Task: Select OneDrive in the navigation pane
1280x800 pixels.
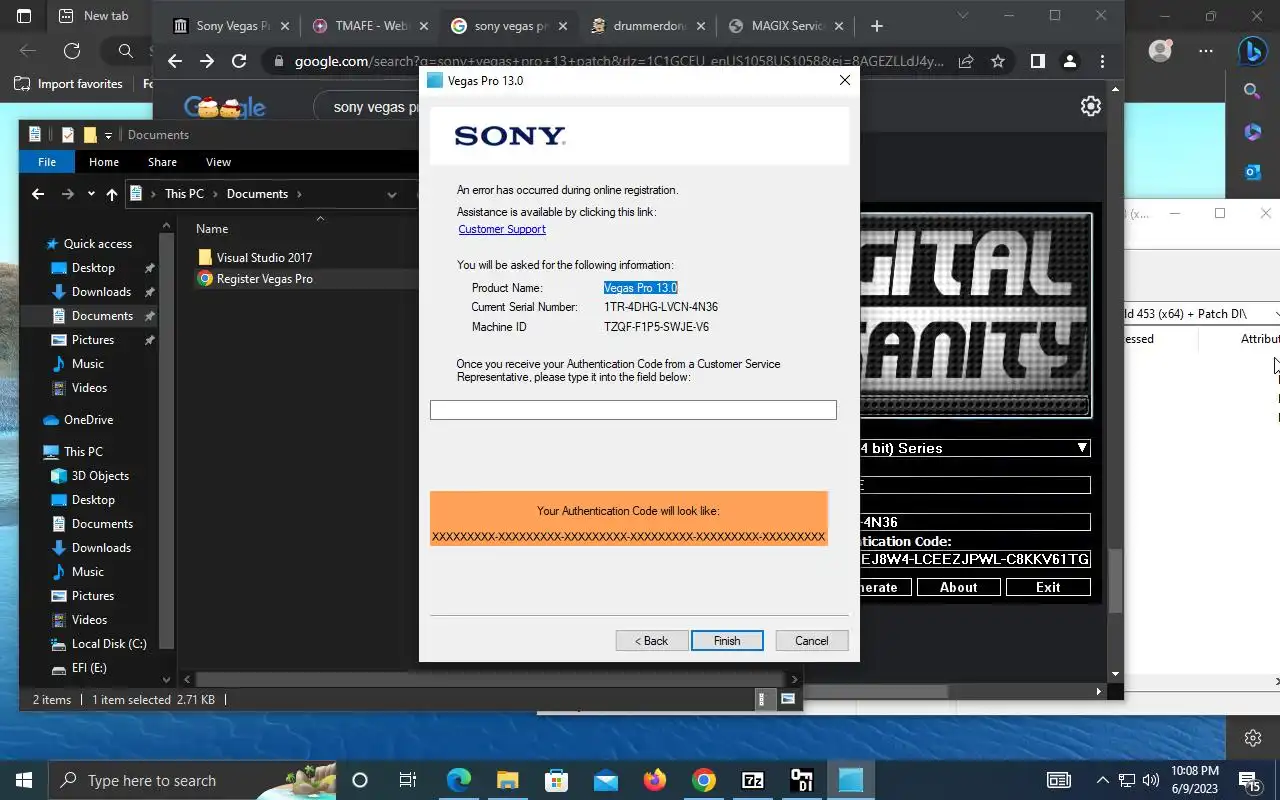Action: [x=88, y=420]
